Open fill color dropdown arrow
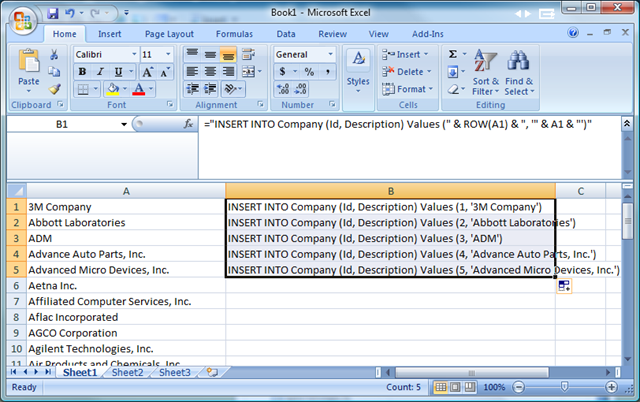 (125, 89)
